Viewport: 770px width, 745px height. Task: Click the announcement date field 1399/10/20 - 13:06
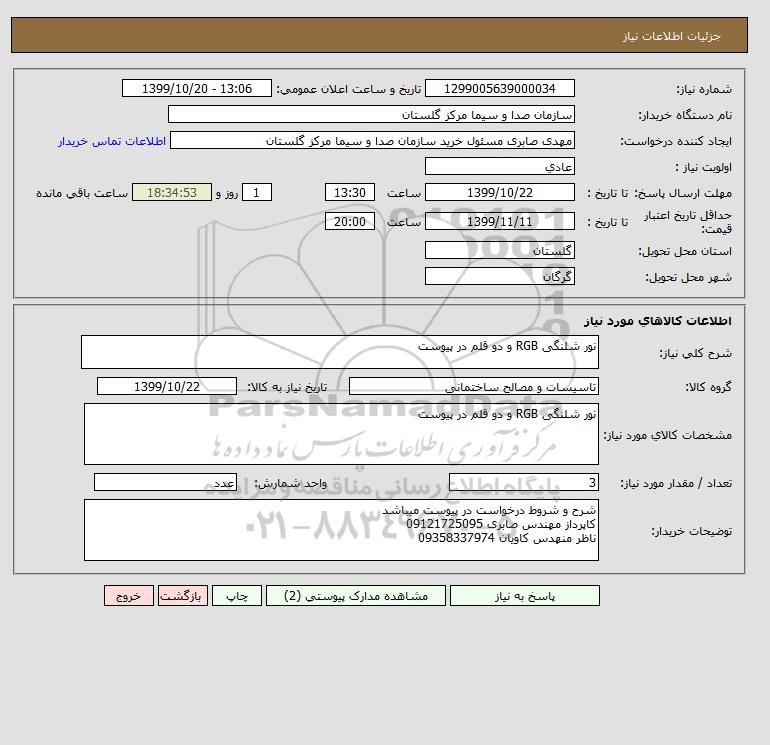[x=197, y=88]
